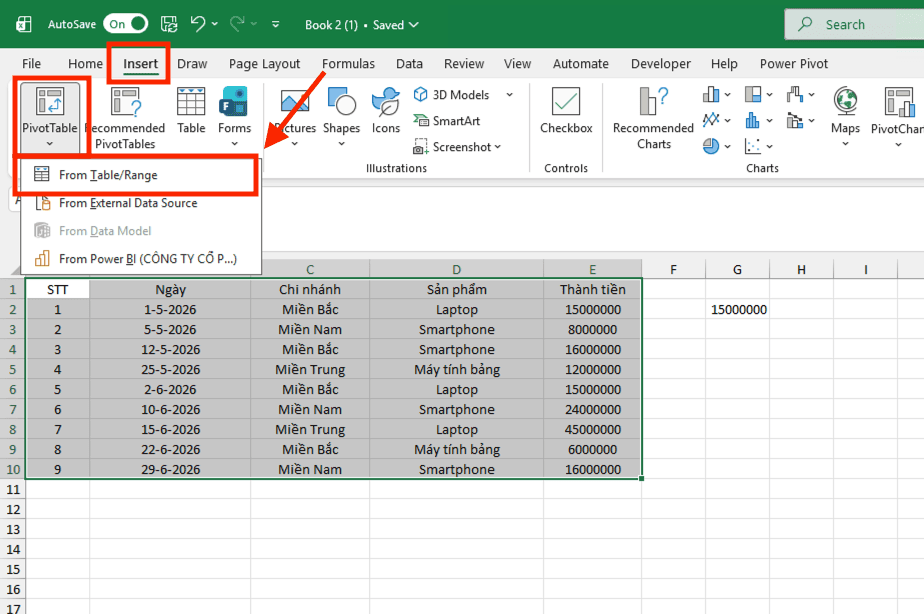Select the 'Chi nhánh' header cell
The image size is (924, 614).
pyautogui.click(x=310, y=289)
